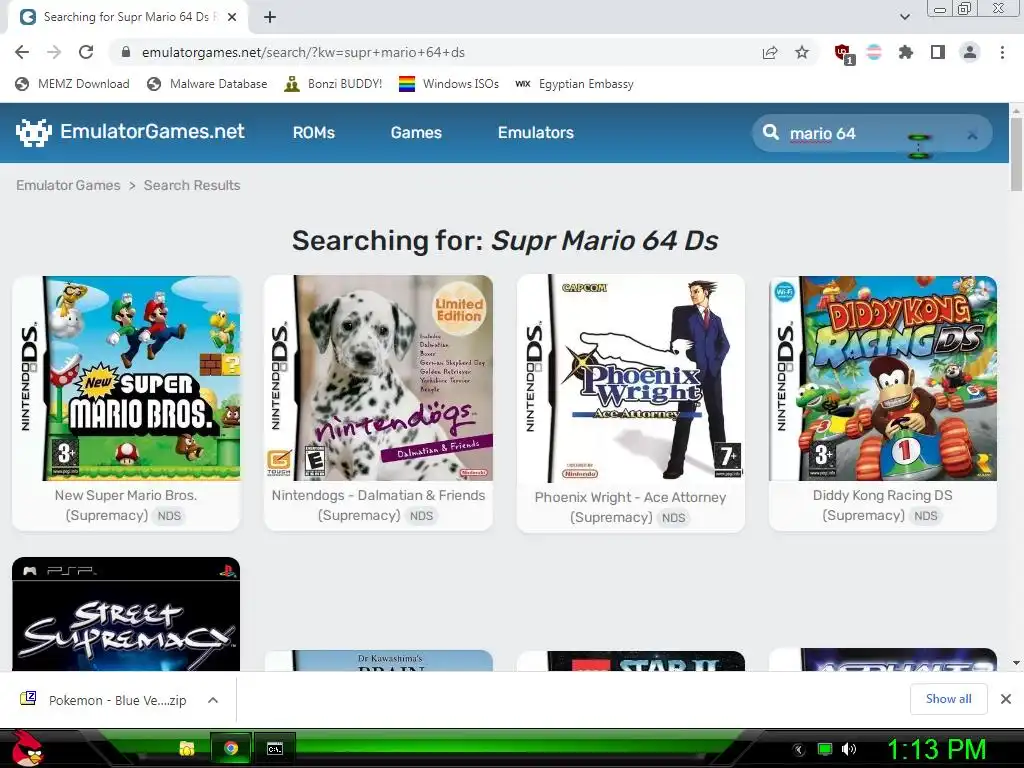Click the volume speaker tray icon
1024x768 pixels.
pos(848,749)
